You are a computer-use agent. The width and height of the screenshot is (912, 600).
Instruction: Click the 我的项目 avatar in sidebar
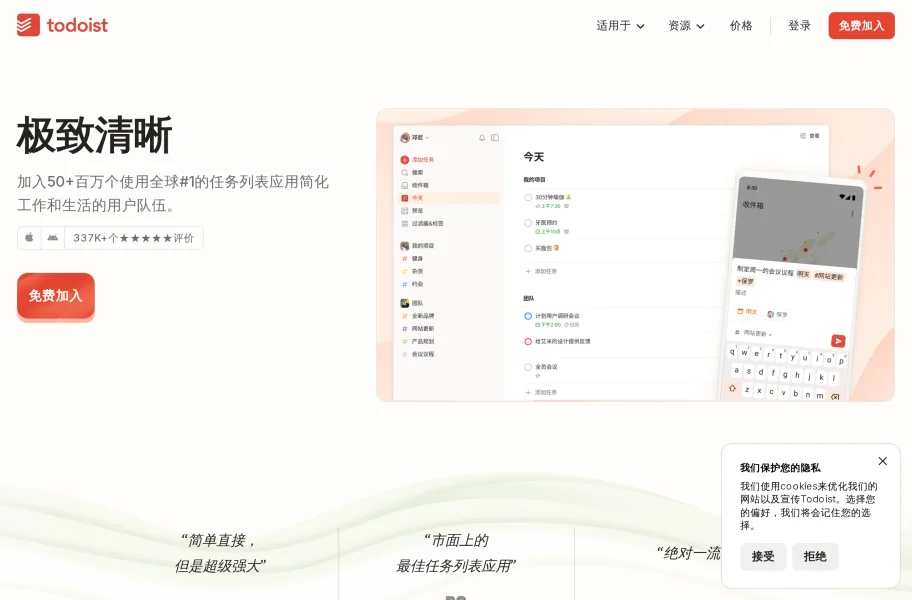(x=404, y=246)
